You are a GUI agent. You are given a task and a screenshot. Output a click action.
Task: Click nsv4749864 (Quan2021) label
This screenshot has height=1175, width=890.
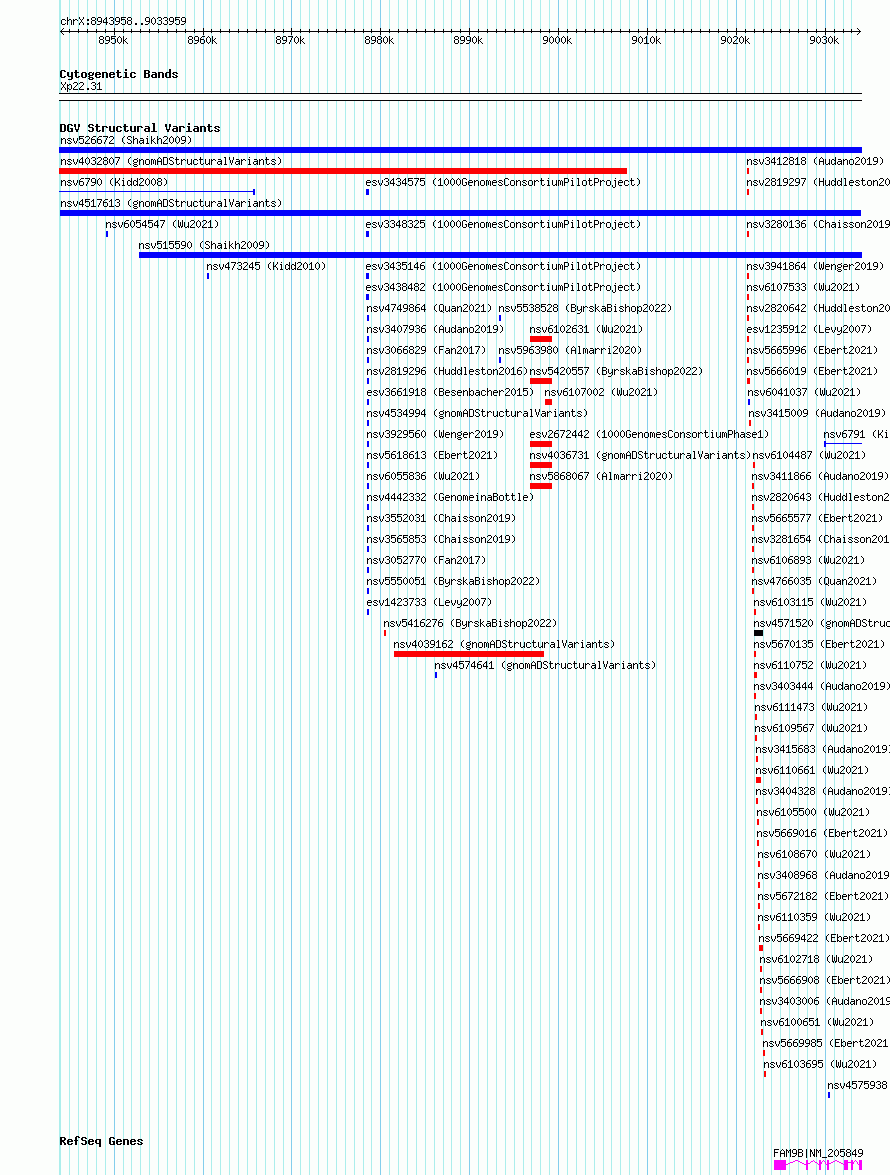(429, 308)
